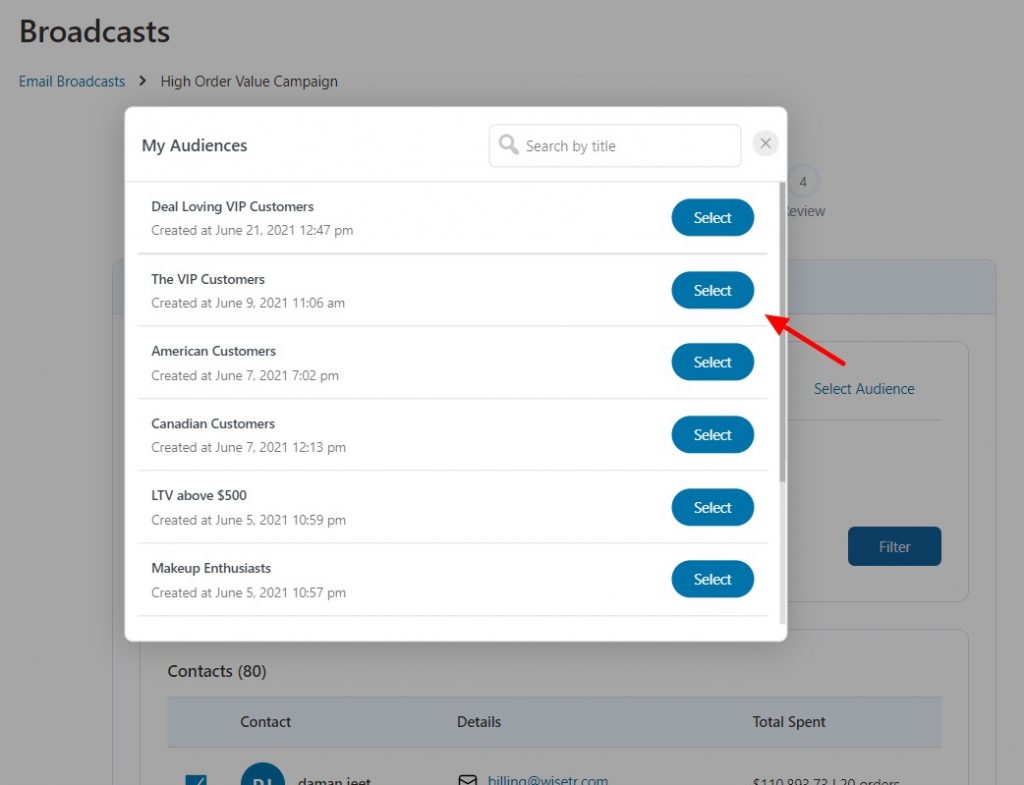Image resolution: width=1024 pixels, height=785 pixels.
Task: Close the My Audiences dialog
Action: 765,143
